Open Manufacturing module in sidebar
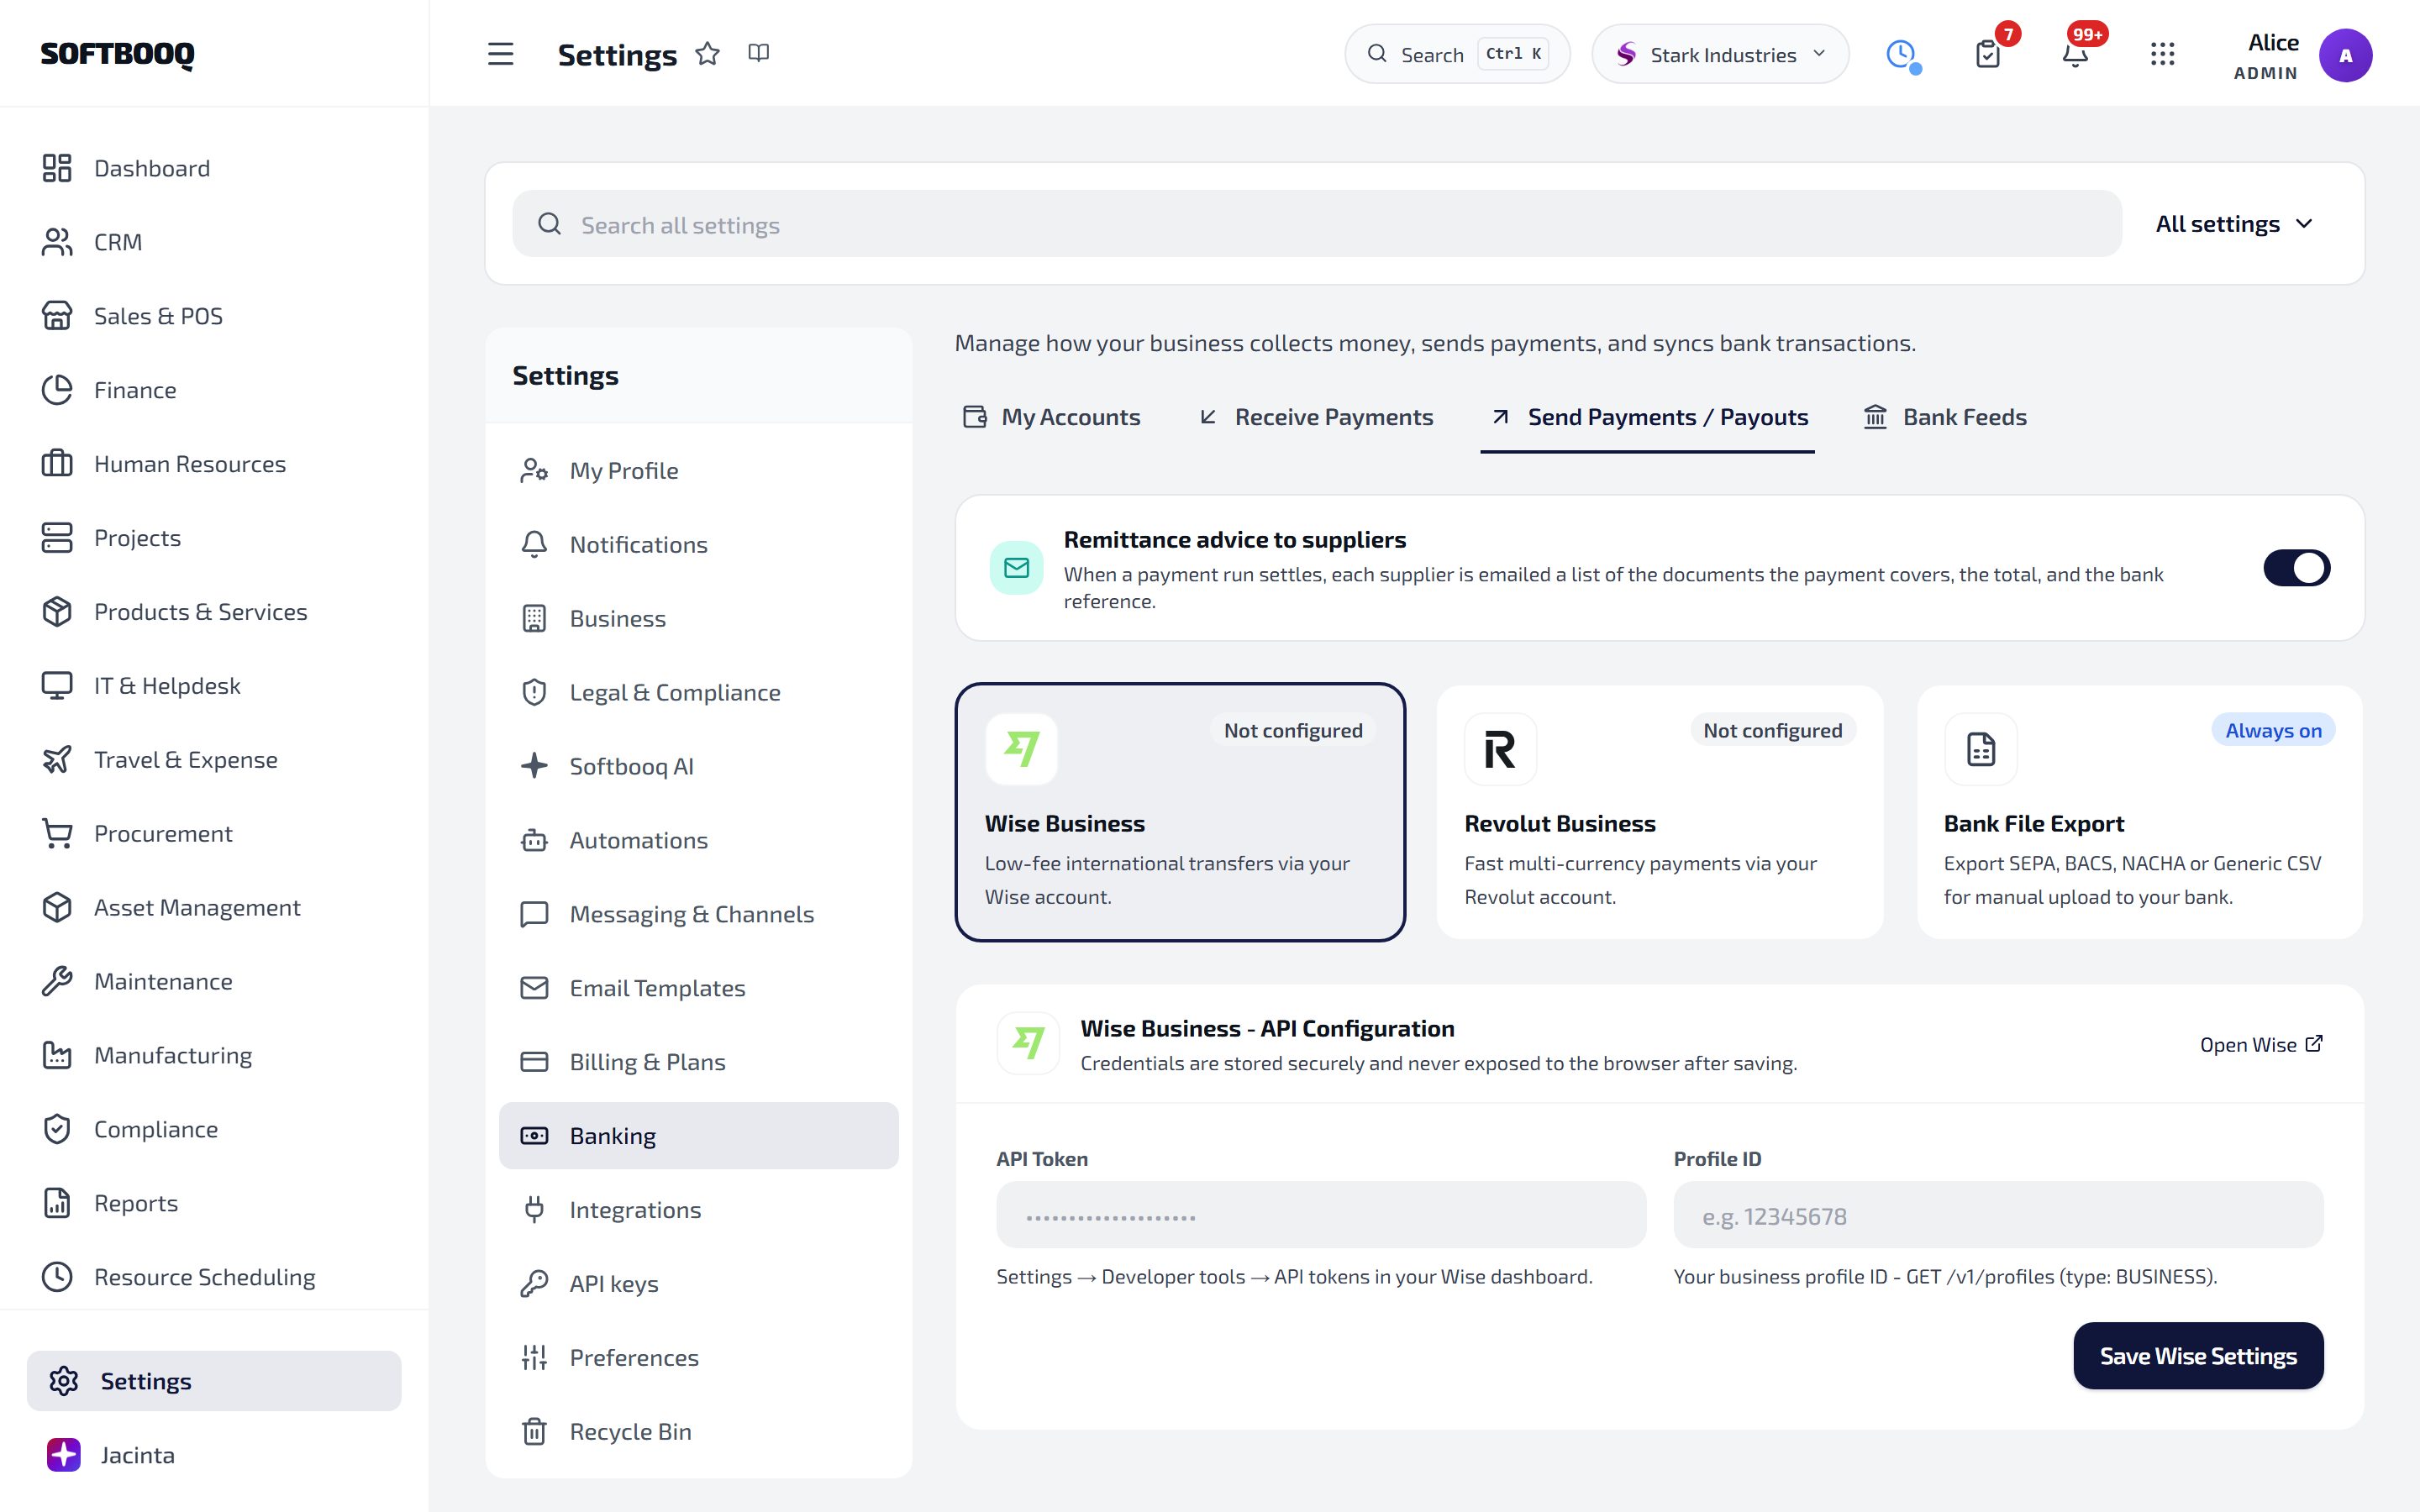Screen dimensions: 2420x1512 tap(214, 1055)
